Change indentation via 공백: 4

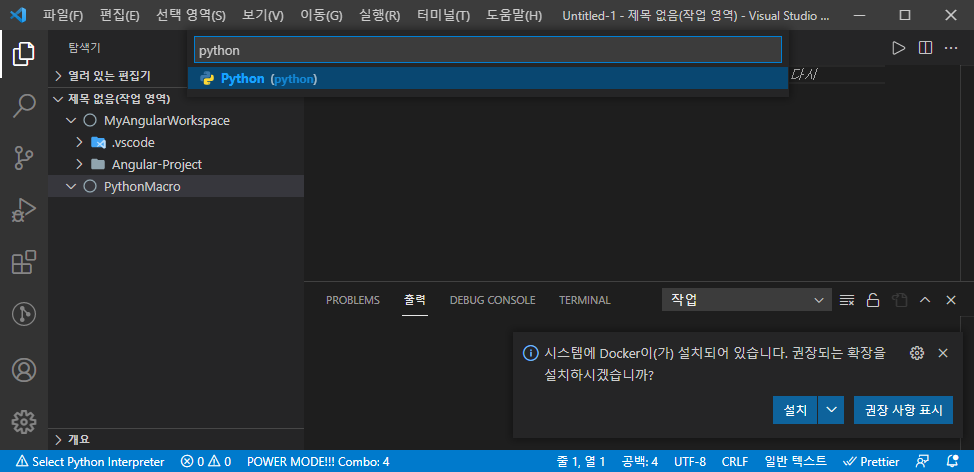coord(640,461)
